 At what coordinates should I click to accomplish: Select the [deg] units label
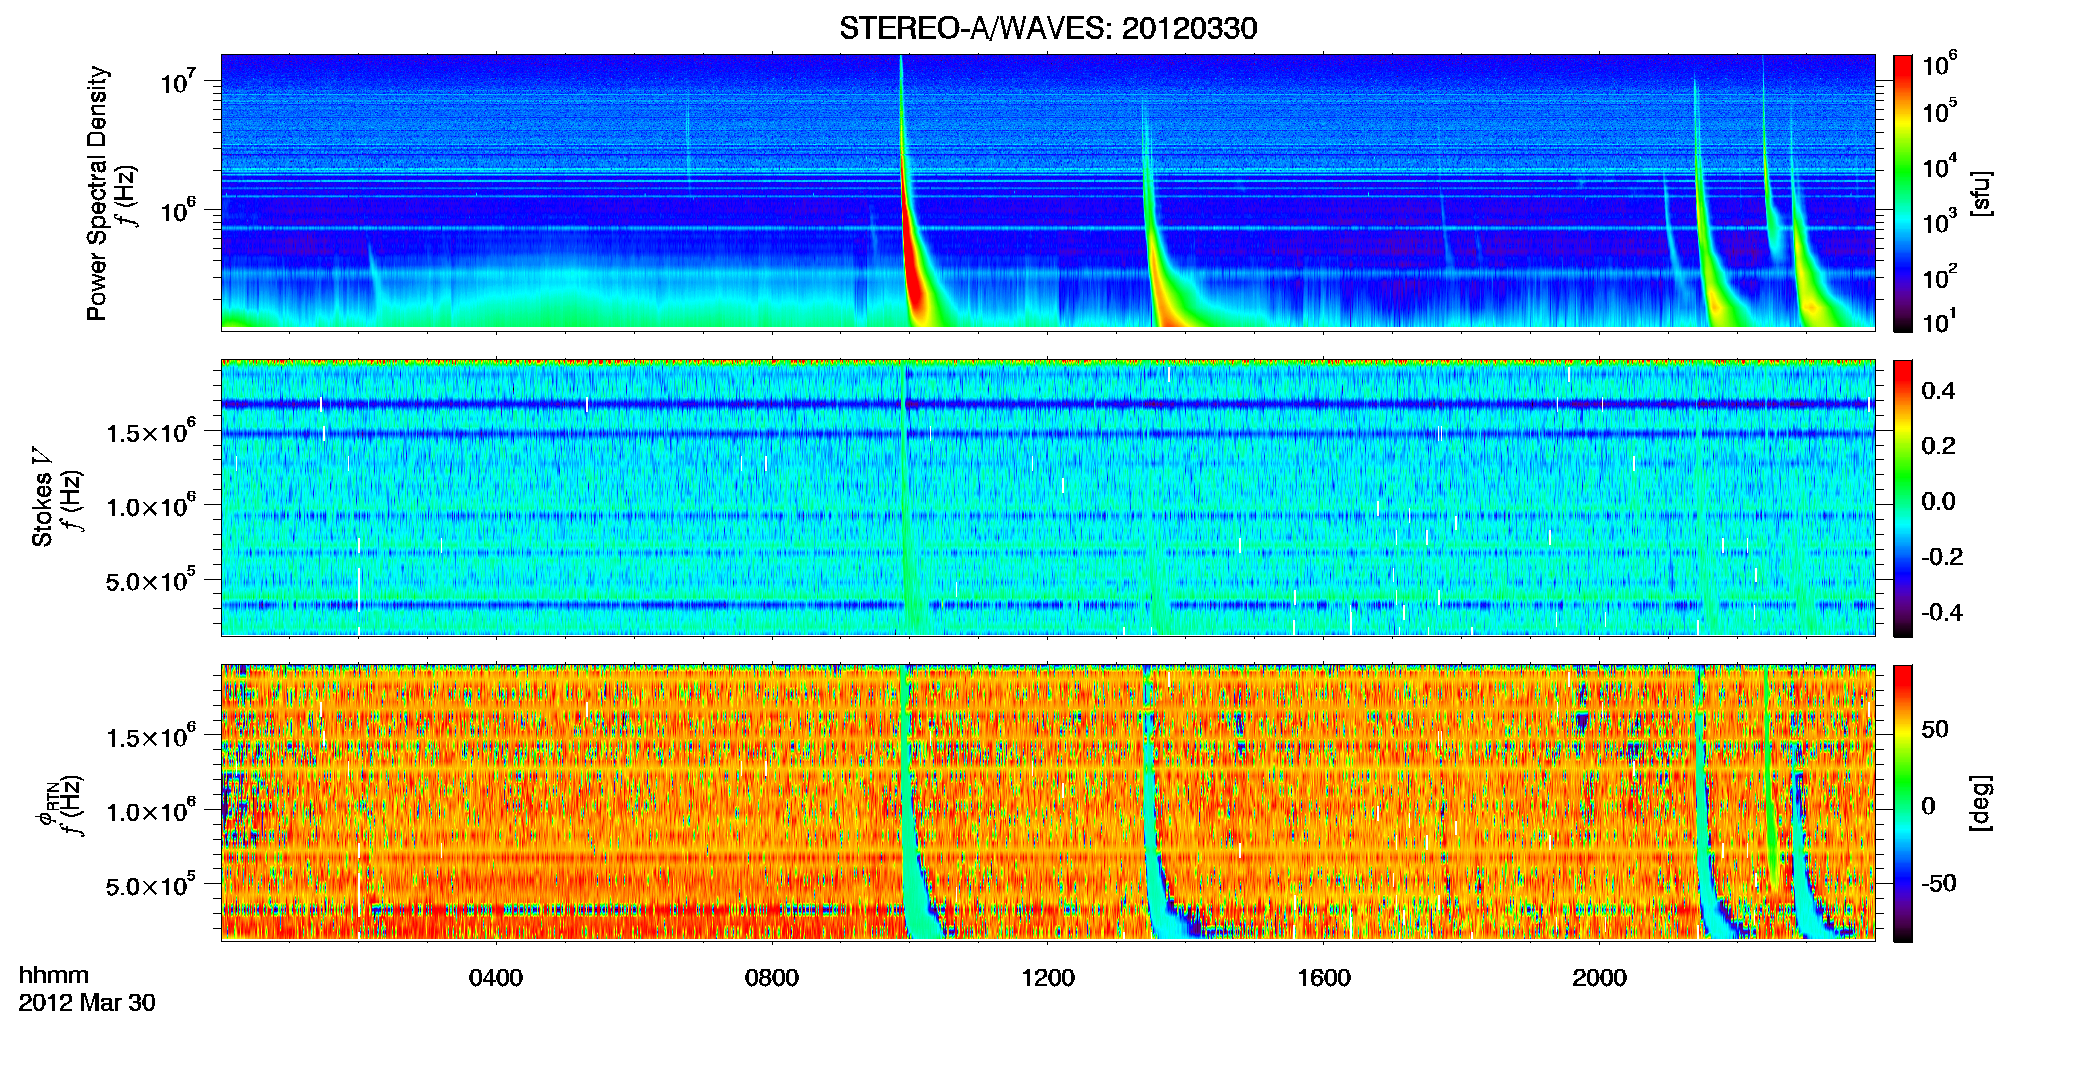tap(1981, 803)
